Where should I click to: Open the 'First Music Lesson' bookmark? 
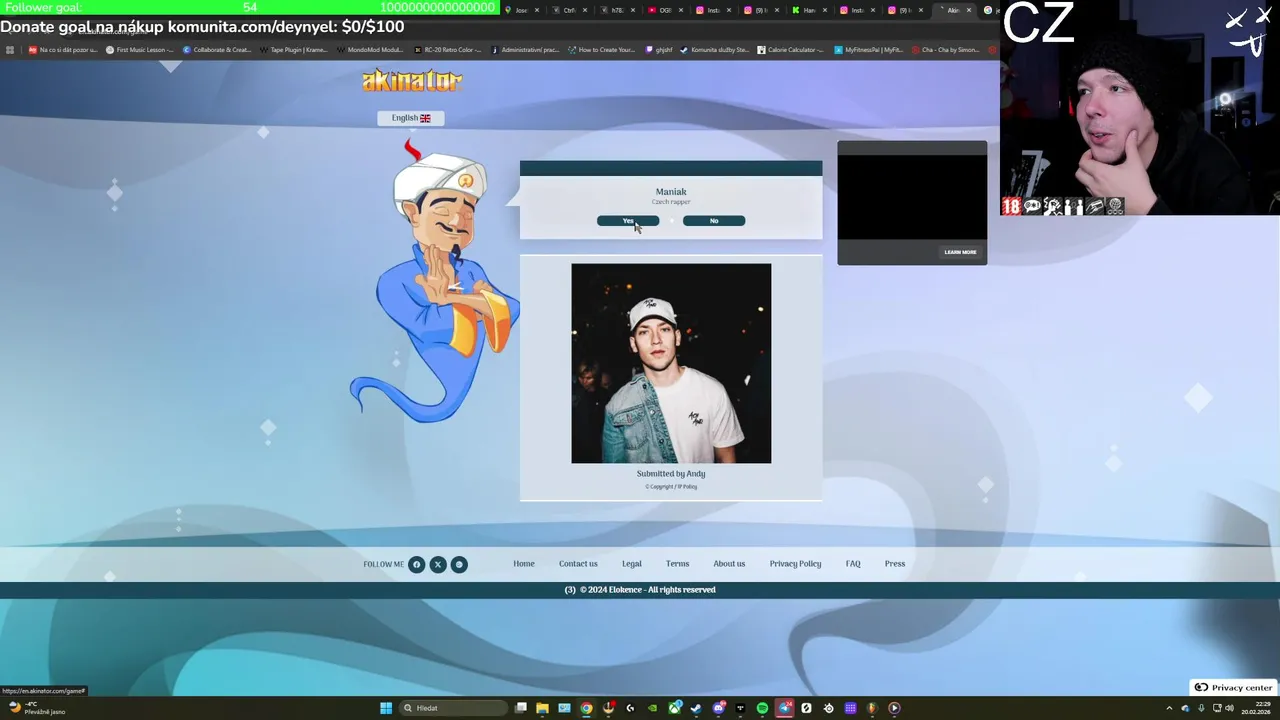coord(139,50)
